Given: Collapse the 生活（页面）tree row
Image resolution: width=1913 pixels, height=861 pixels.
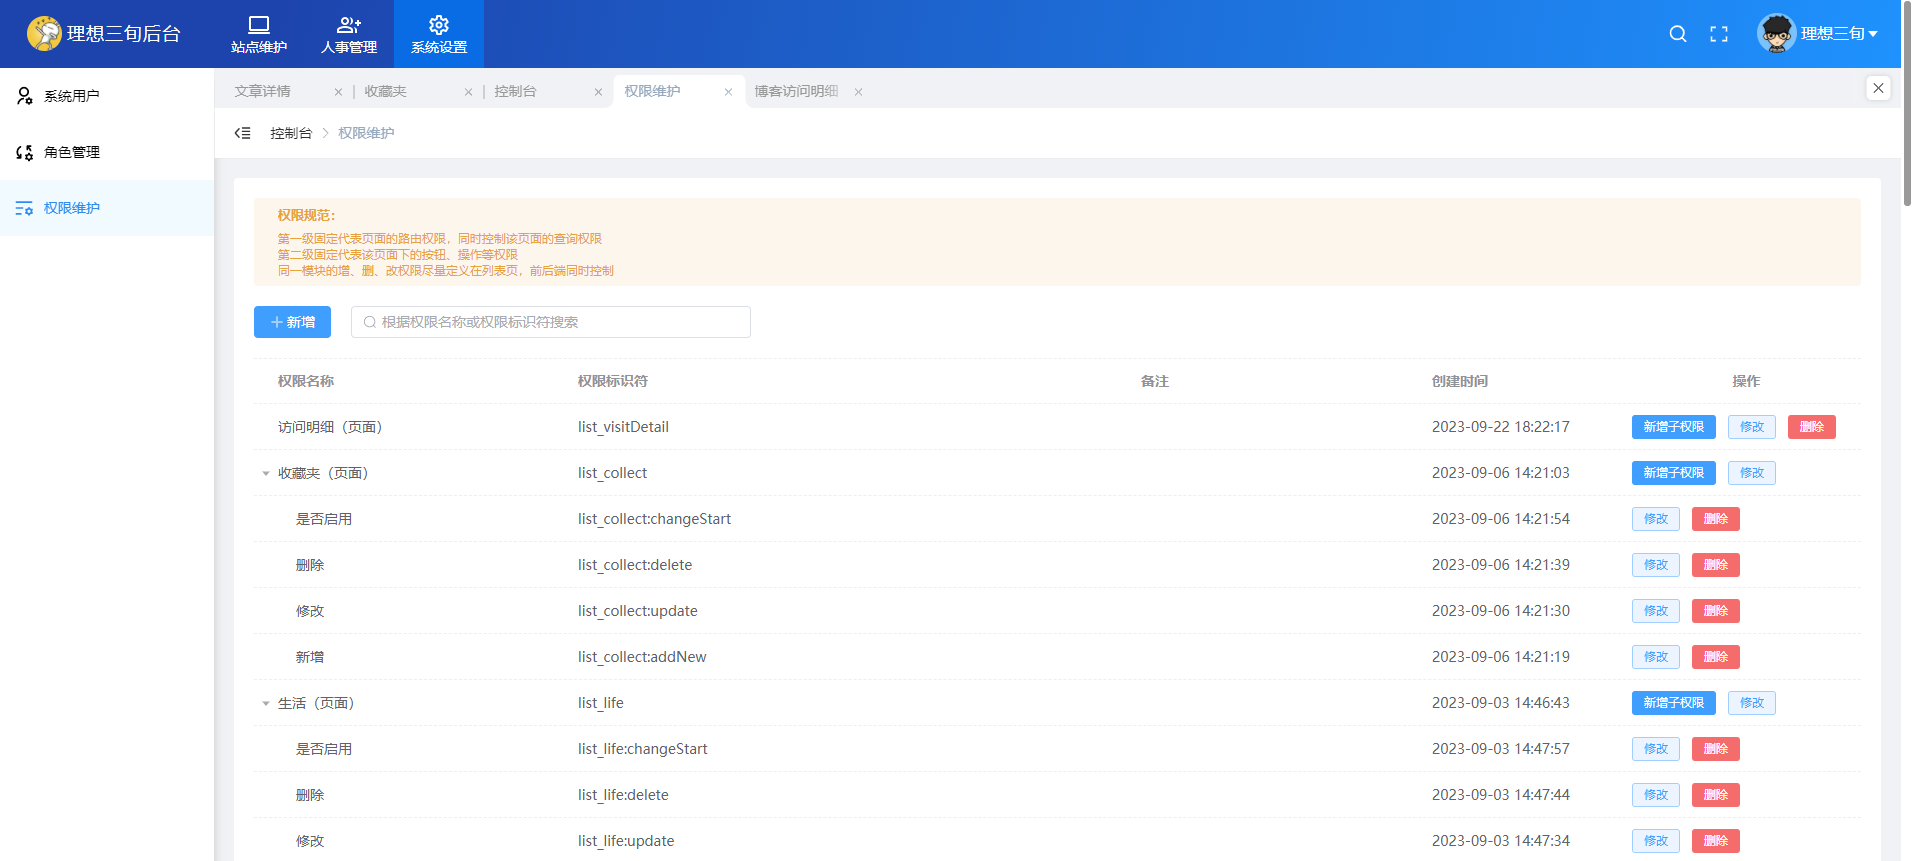Looking at the screenshot, I should coord(266,703).
